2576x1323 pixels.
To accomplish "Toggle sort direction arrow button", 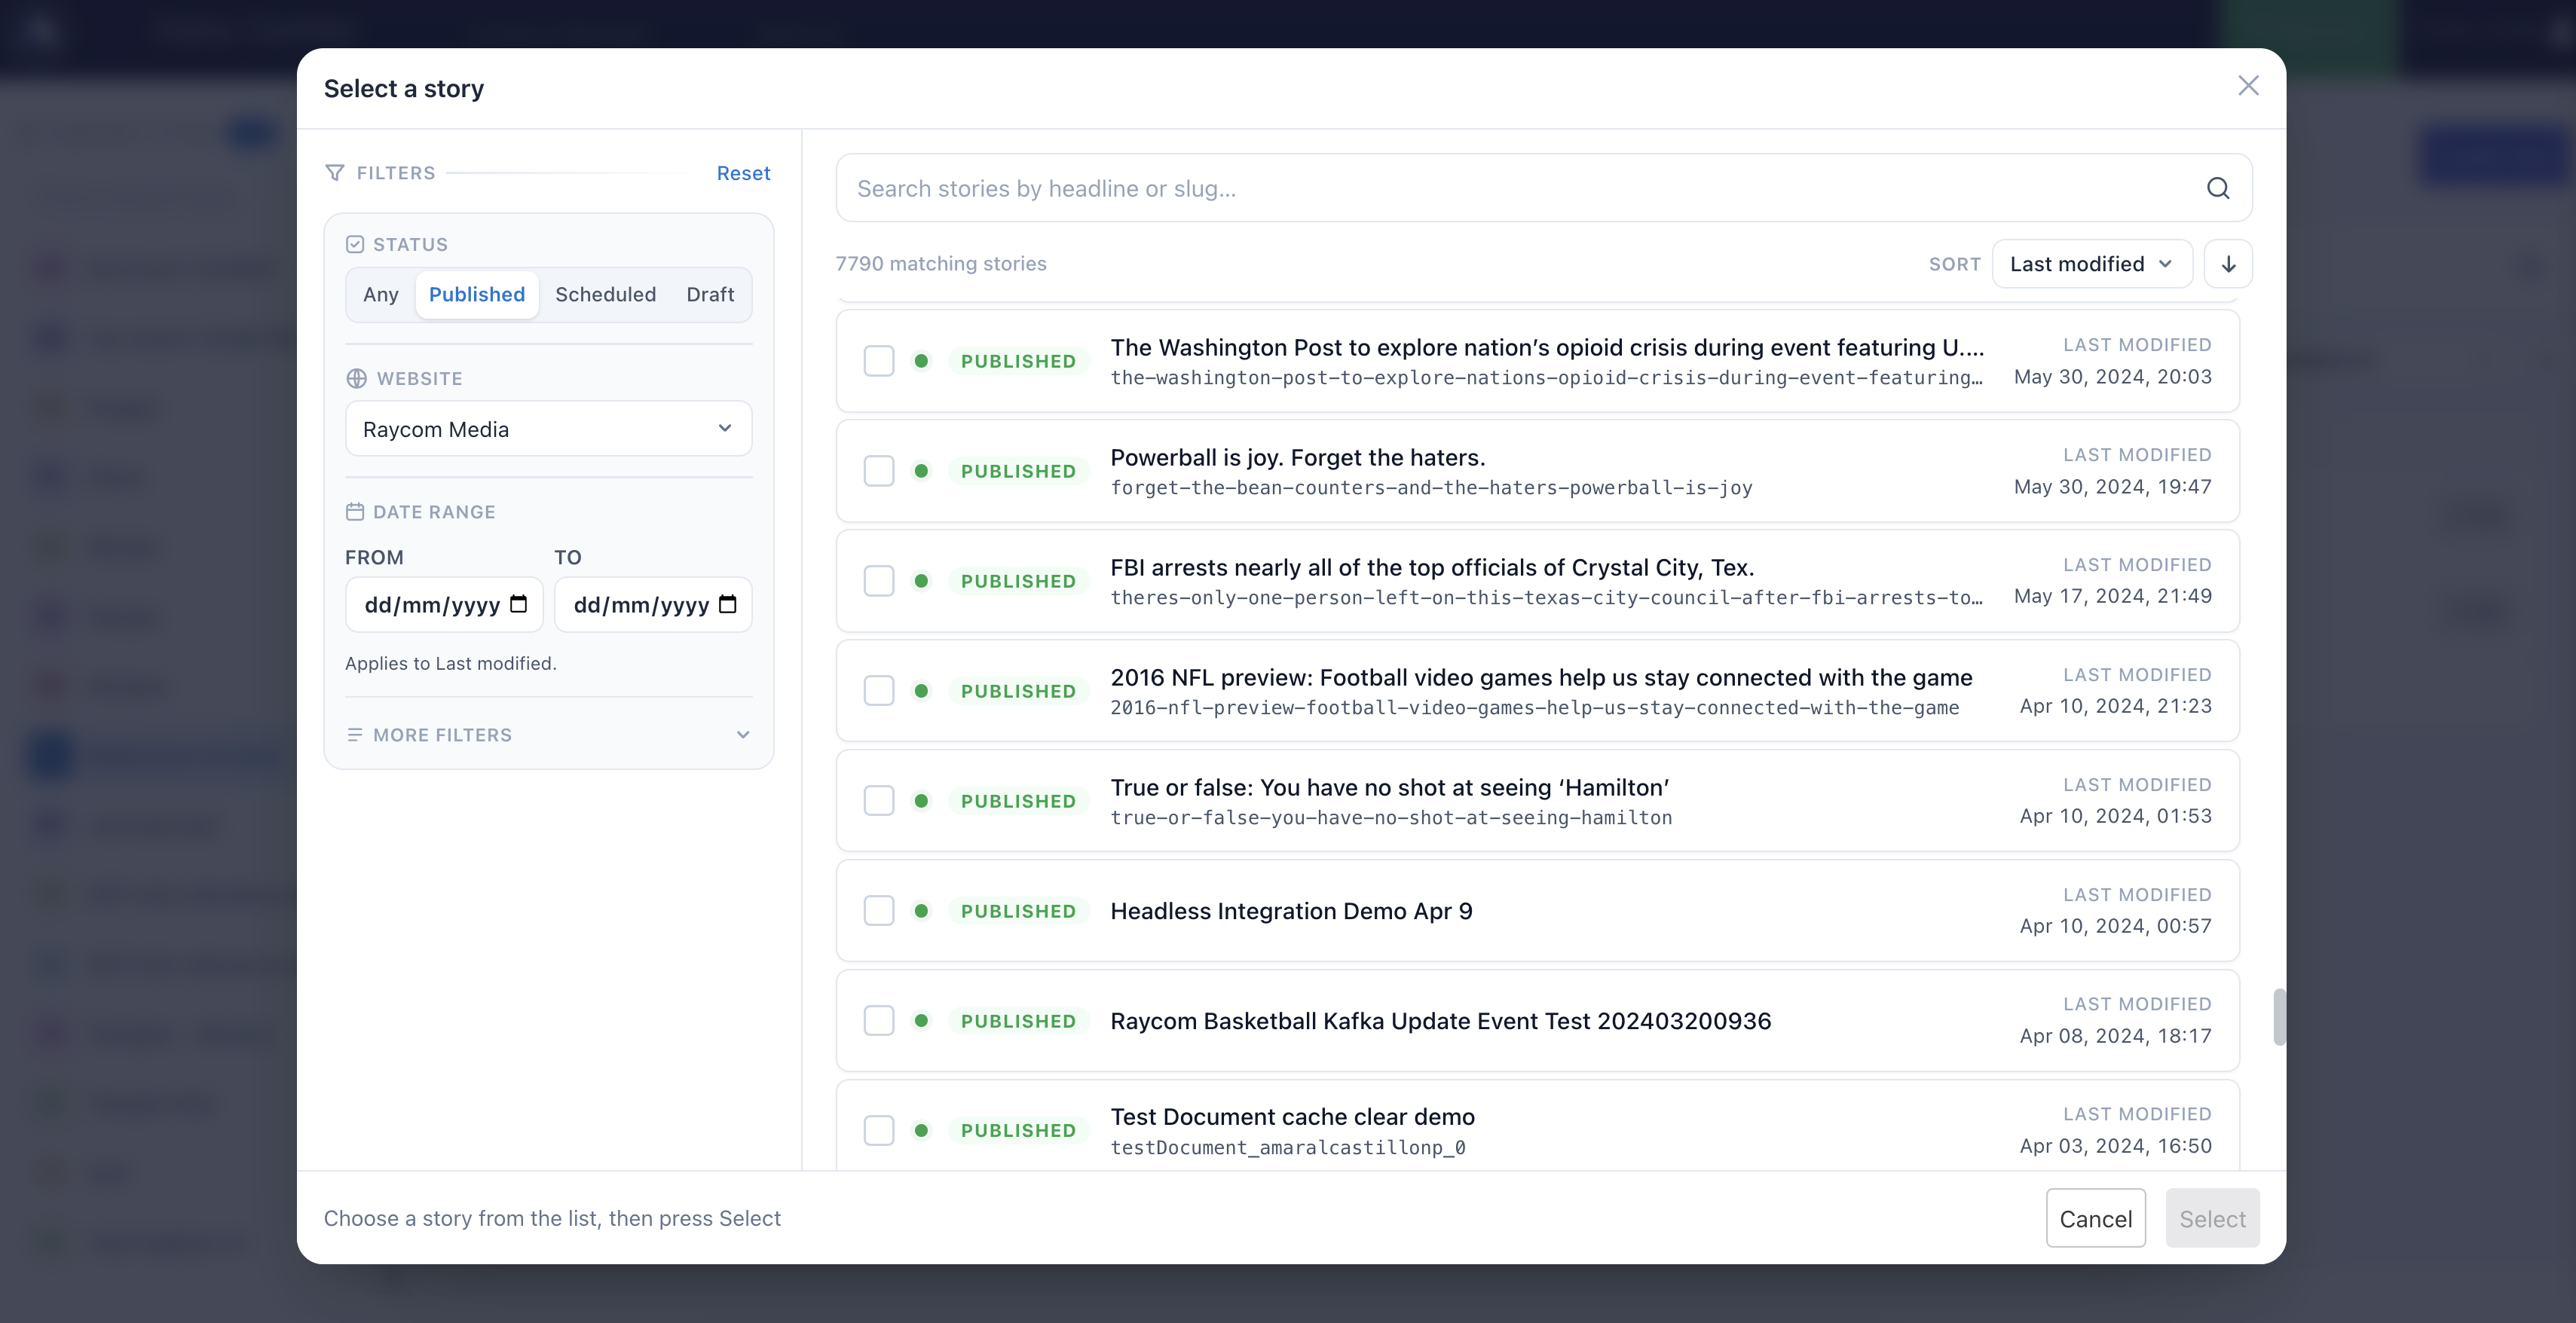I will (2228, 264).
